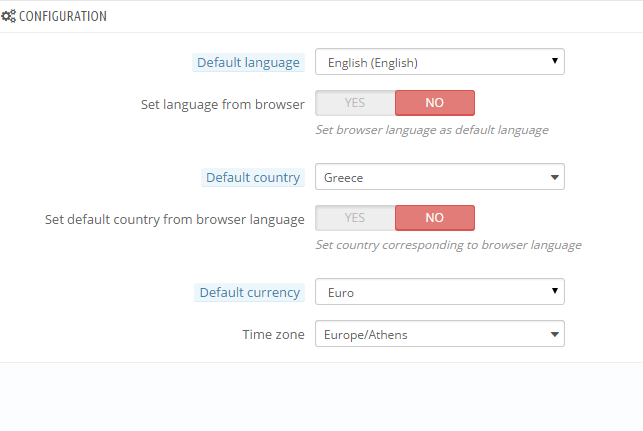Click the Set language from browser label
643x431 pixels.
(x=223, y=103)
